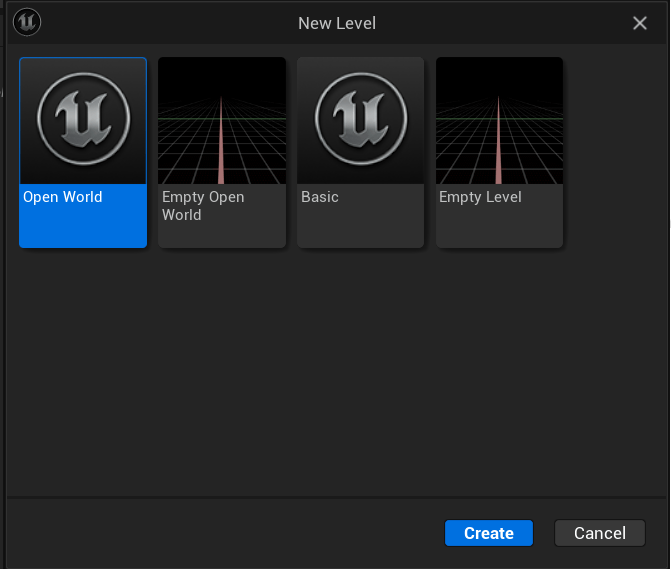Select the Open World template thumbnail
This screenshot has width=671, height=569.
[x=83, y=121]
